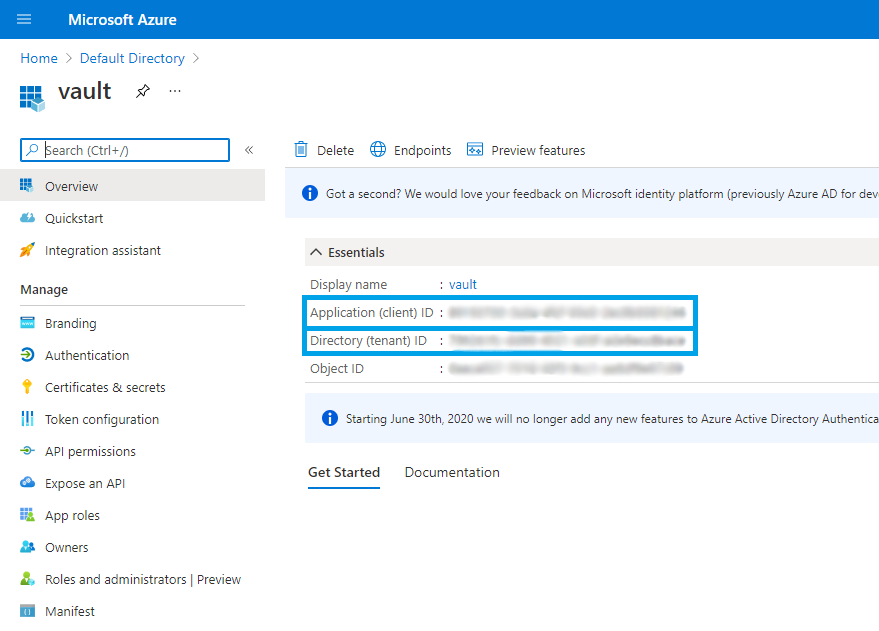Click the Certificates key icon
The width and height of the screenshot is (879, 631).
coord(27,387)
